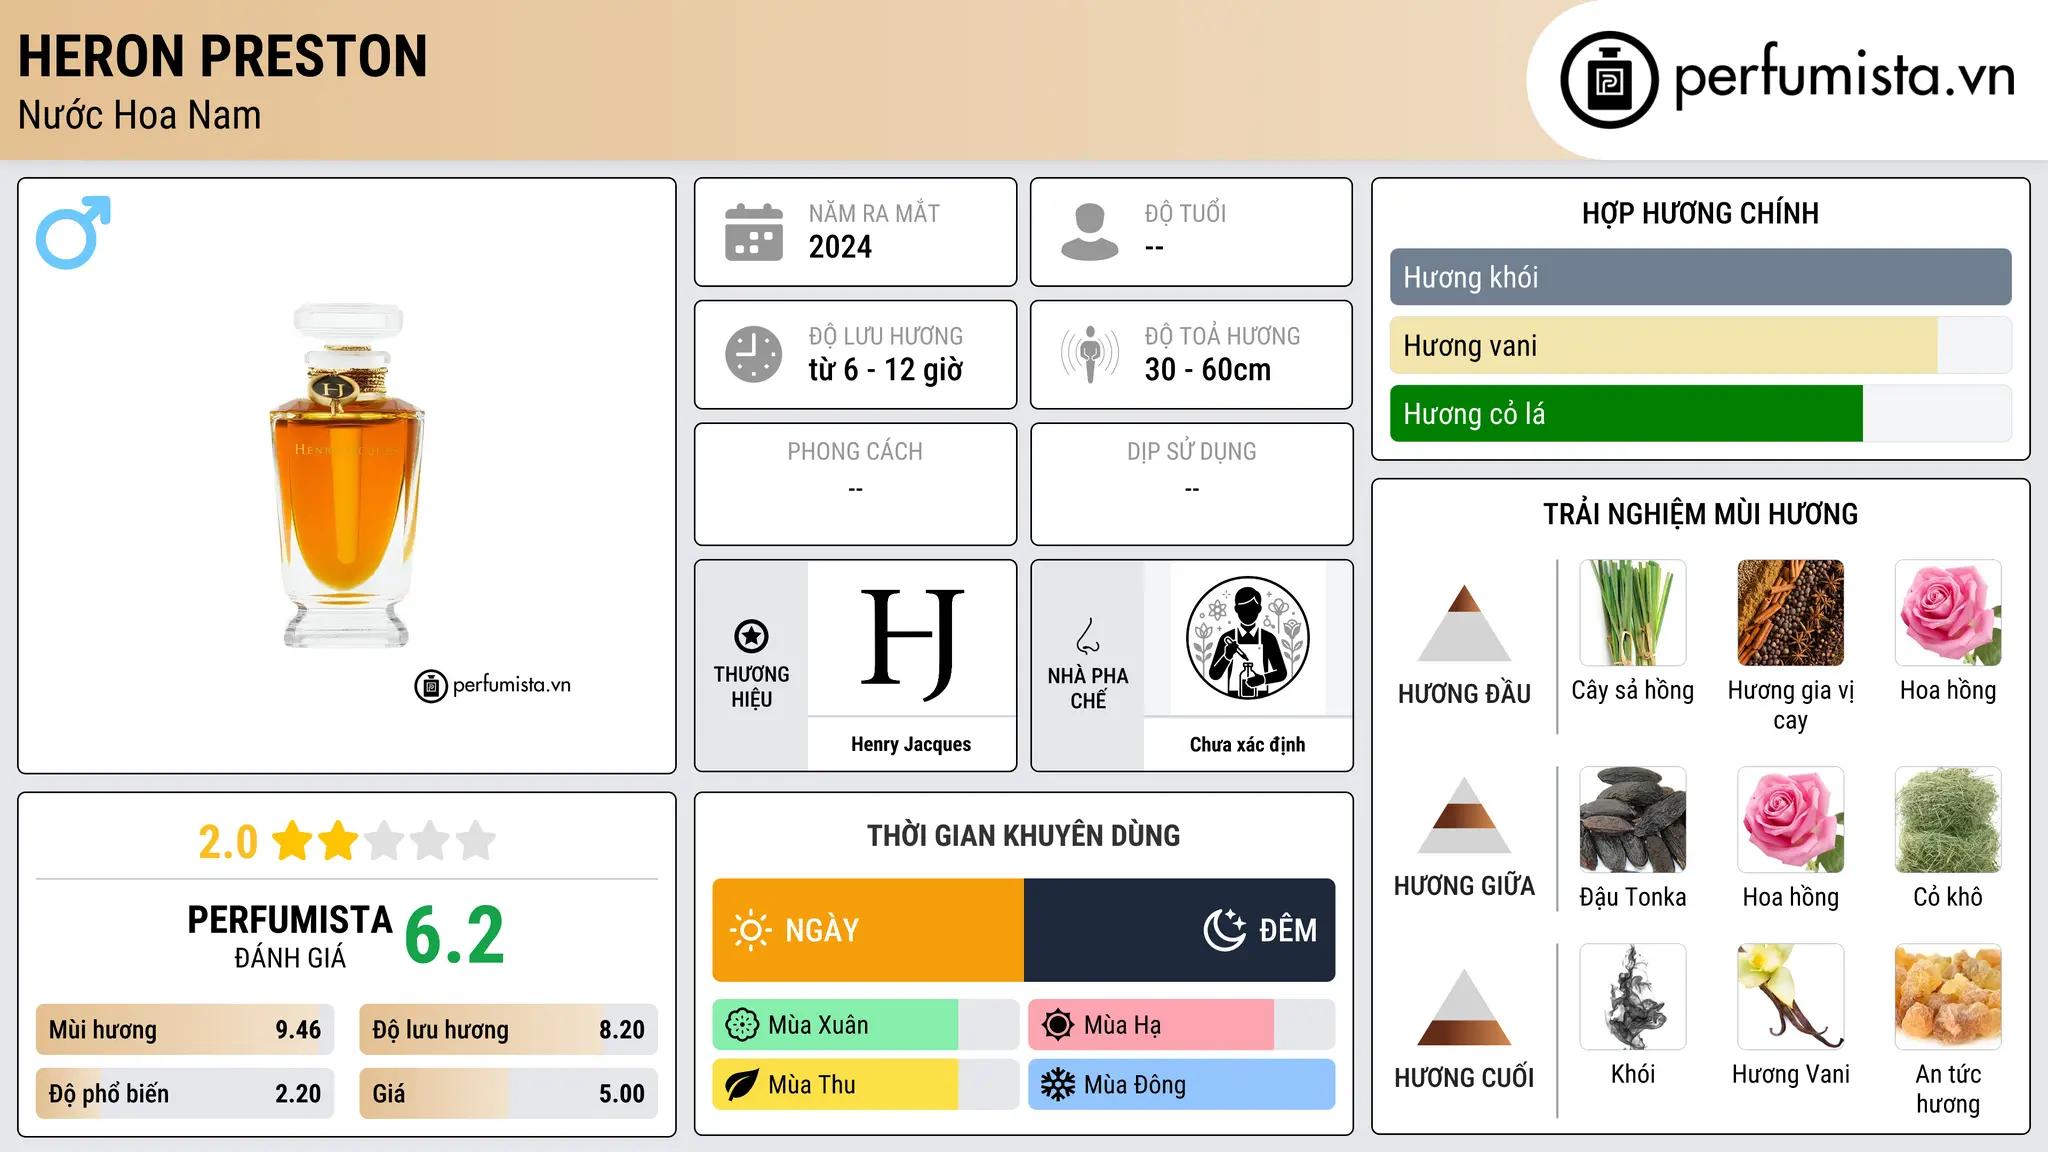2048x1152 pixels.
Task: Click the orange 2.0 rating number
Action: pyautogui.click(x=228, y=842)
